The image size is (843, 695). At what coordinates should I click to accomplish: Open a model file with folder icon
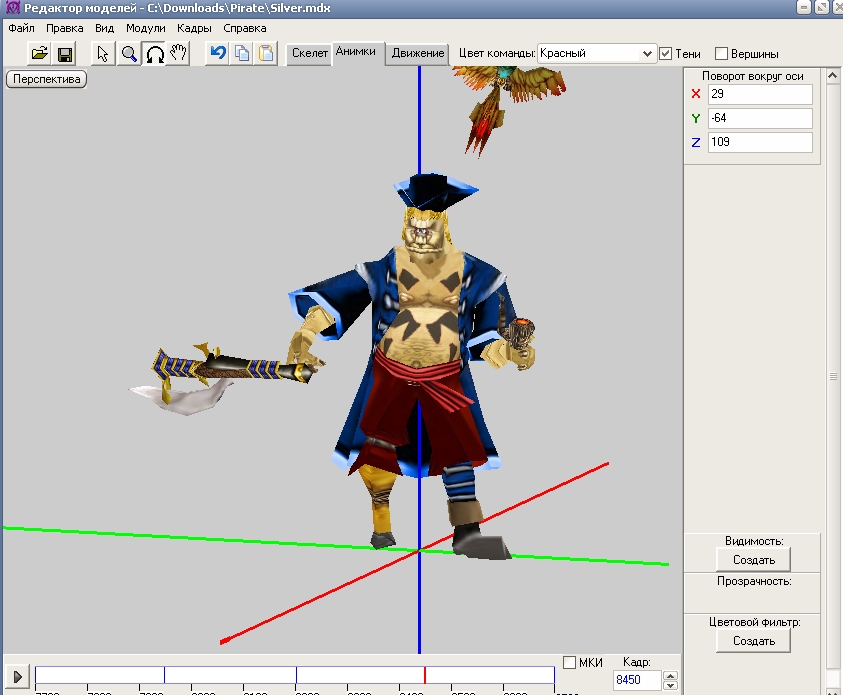coord(39,53)
